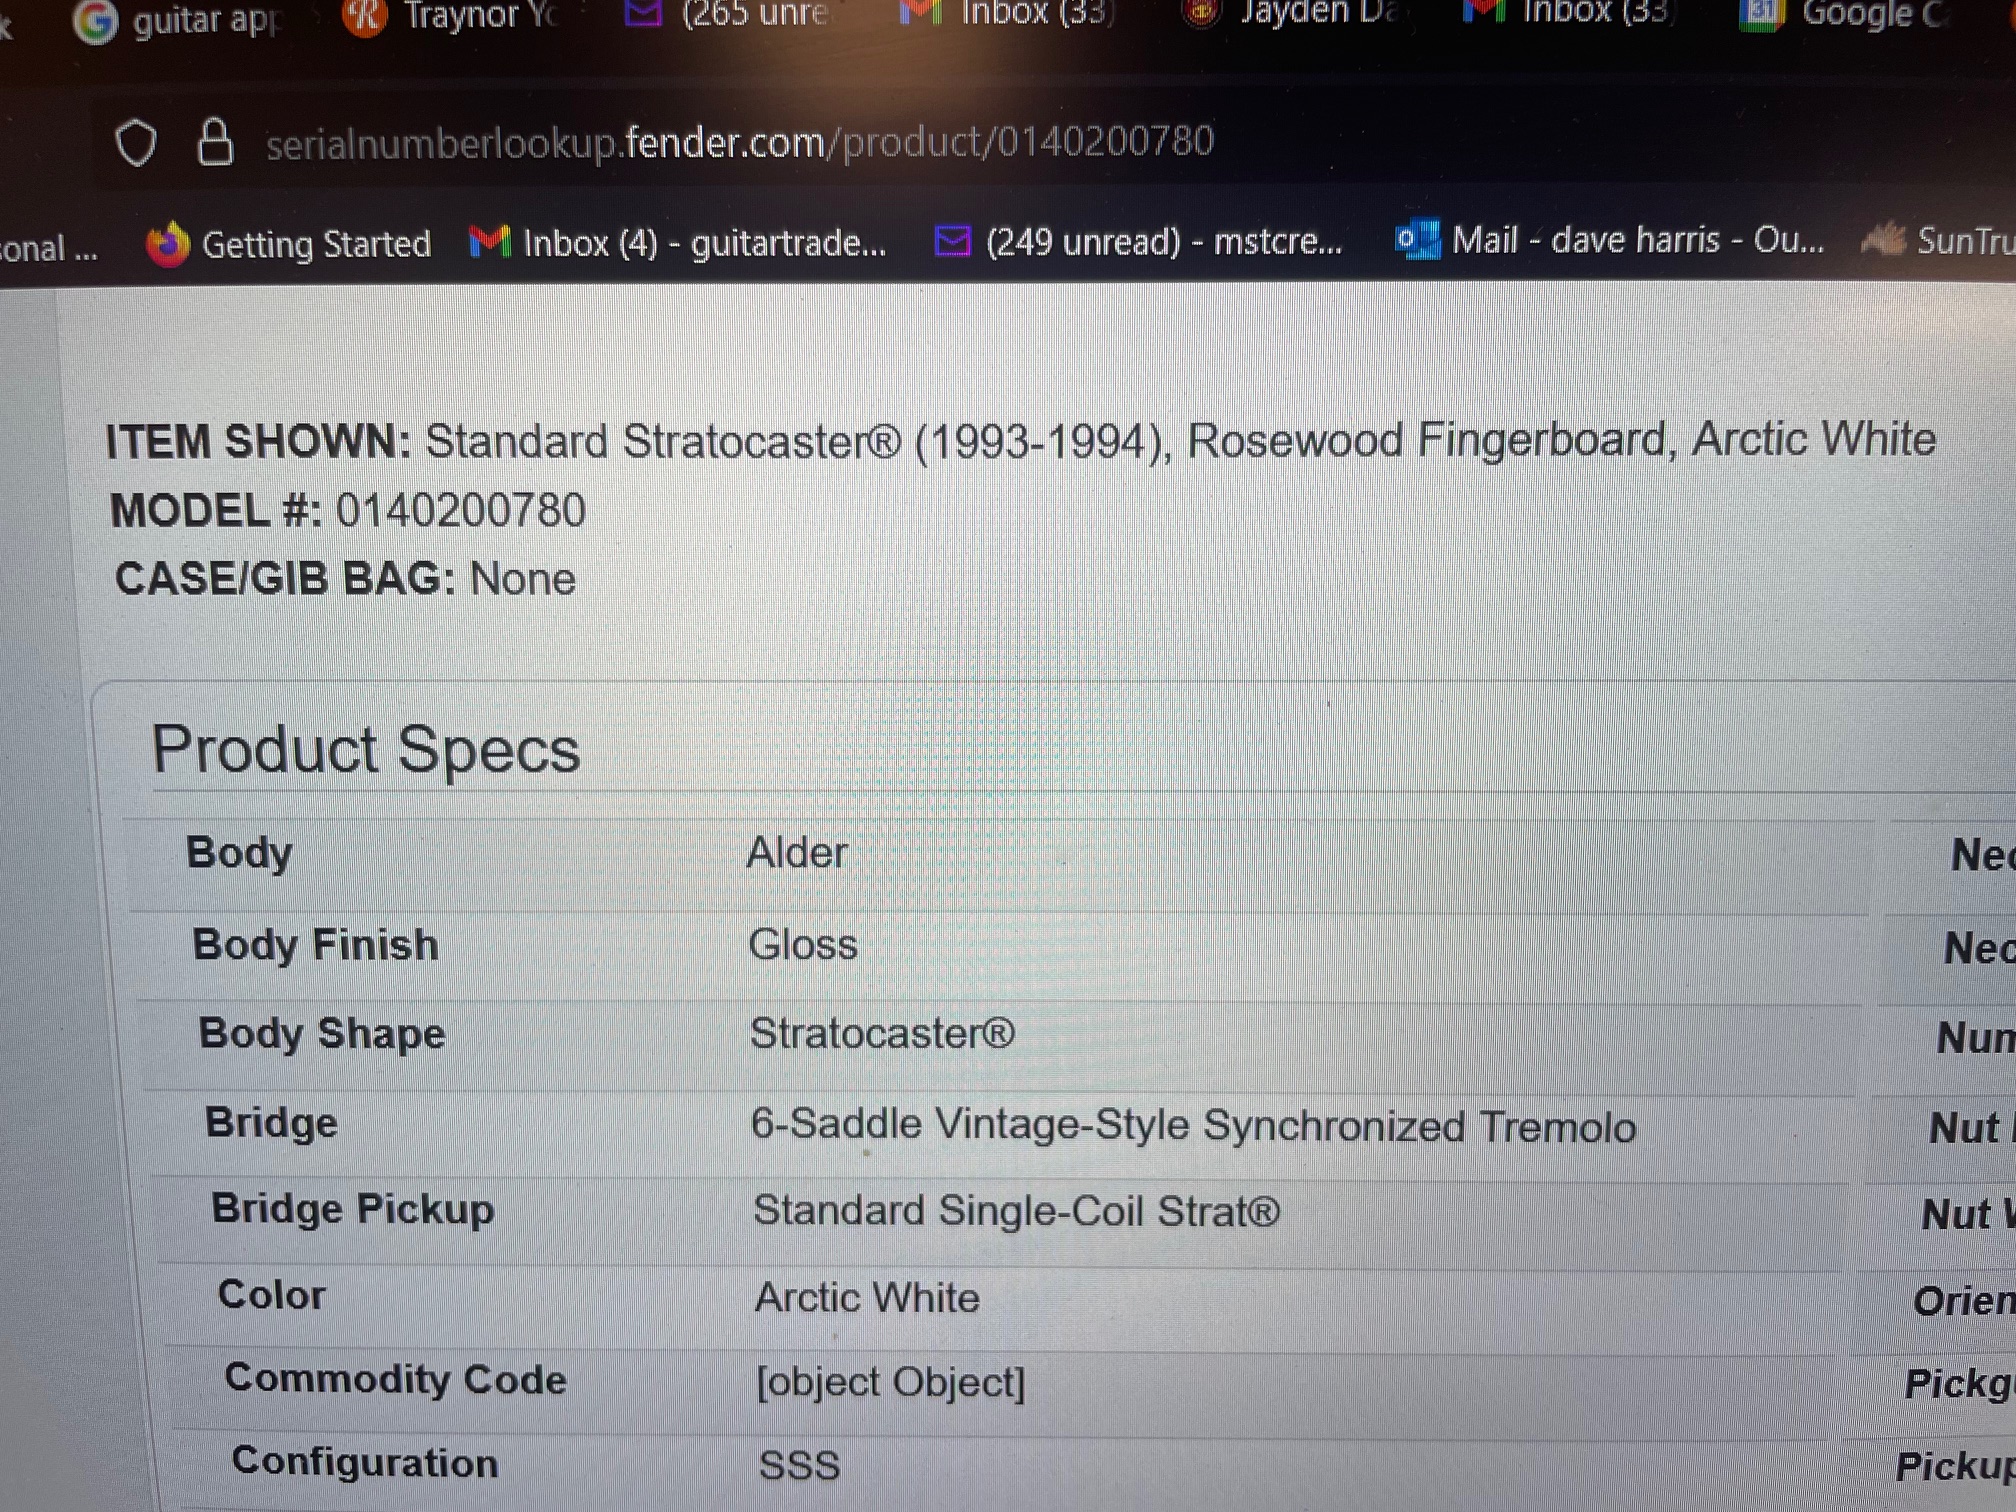The height and width of the screenshot is (1512, 2016).
Task: Click the purple envelope icon for 249 unread bookmark
Action: coord(952,241)
